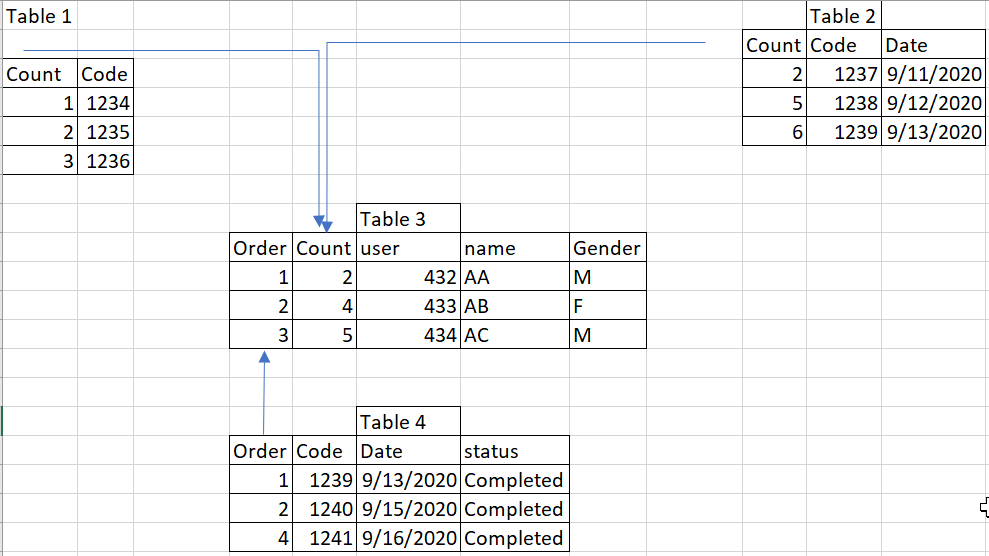This screenshot has width=989, height=556.
Task: Click the name cell 'AC'
Action: 515,335
